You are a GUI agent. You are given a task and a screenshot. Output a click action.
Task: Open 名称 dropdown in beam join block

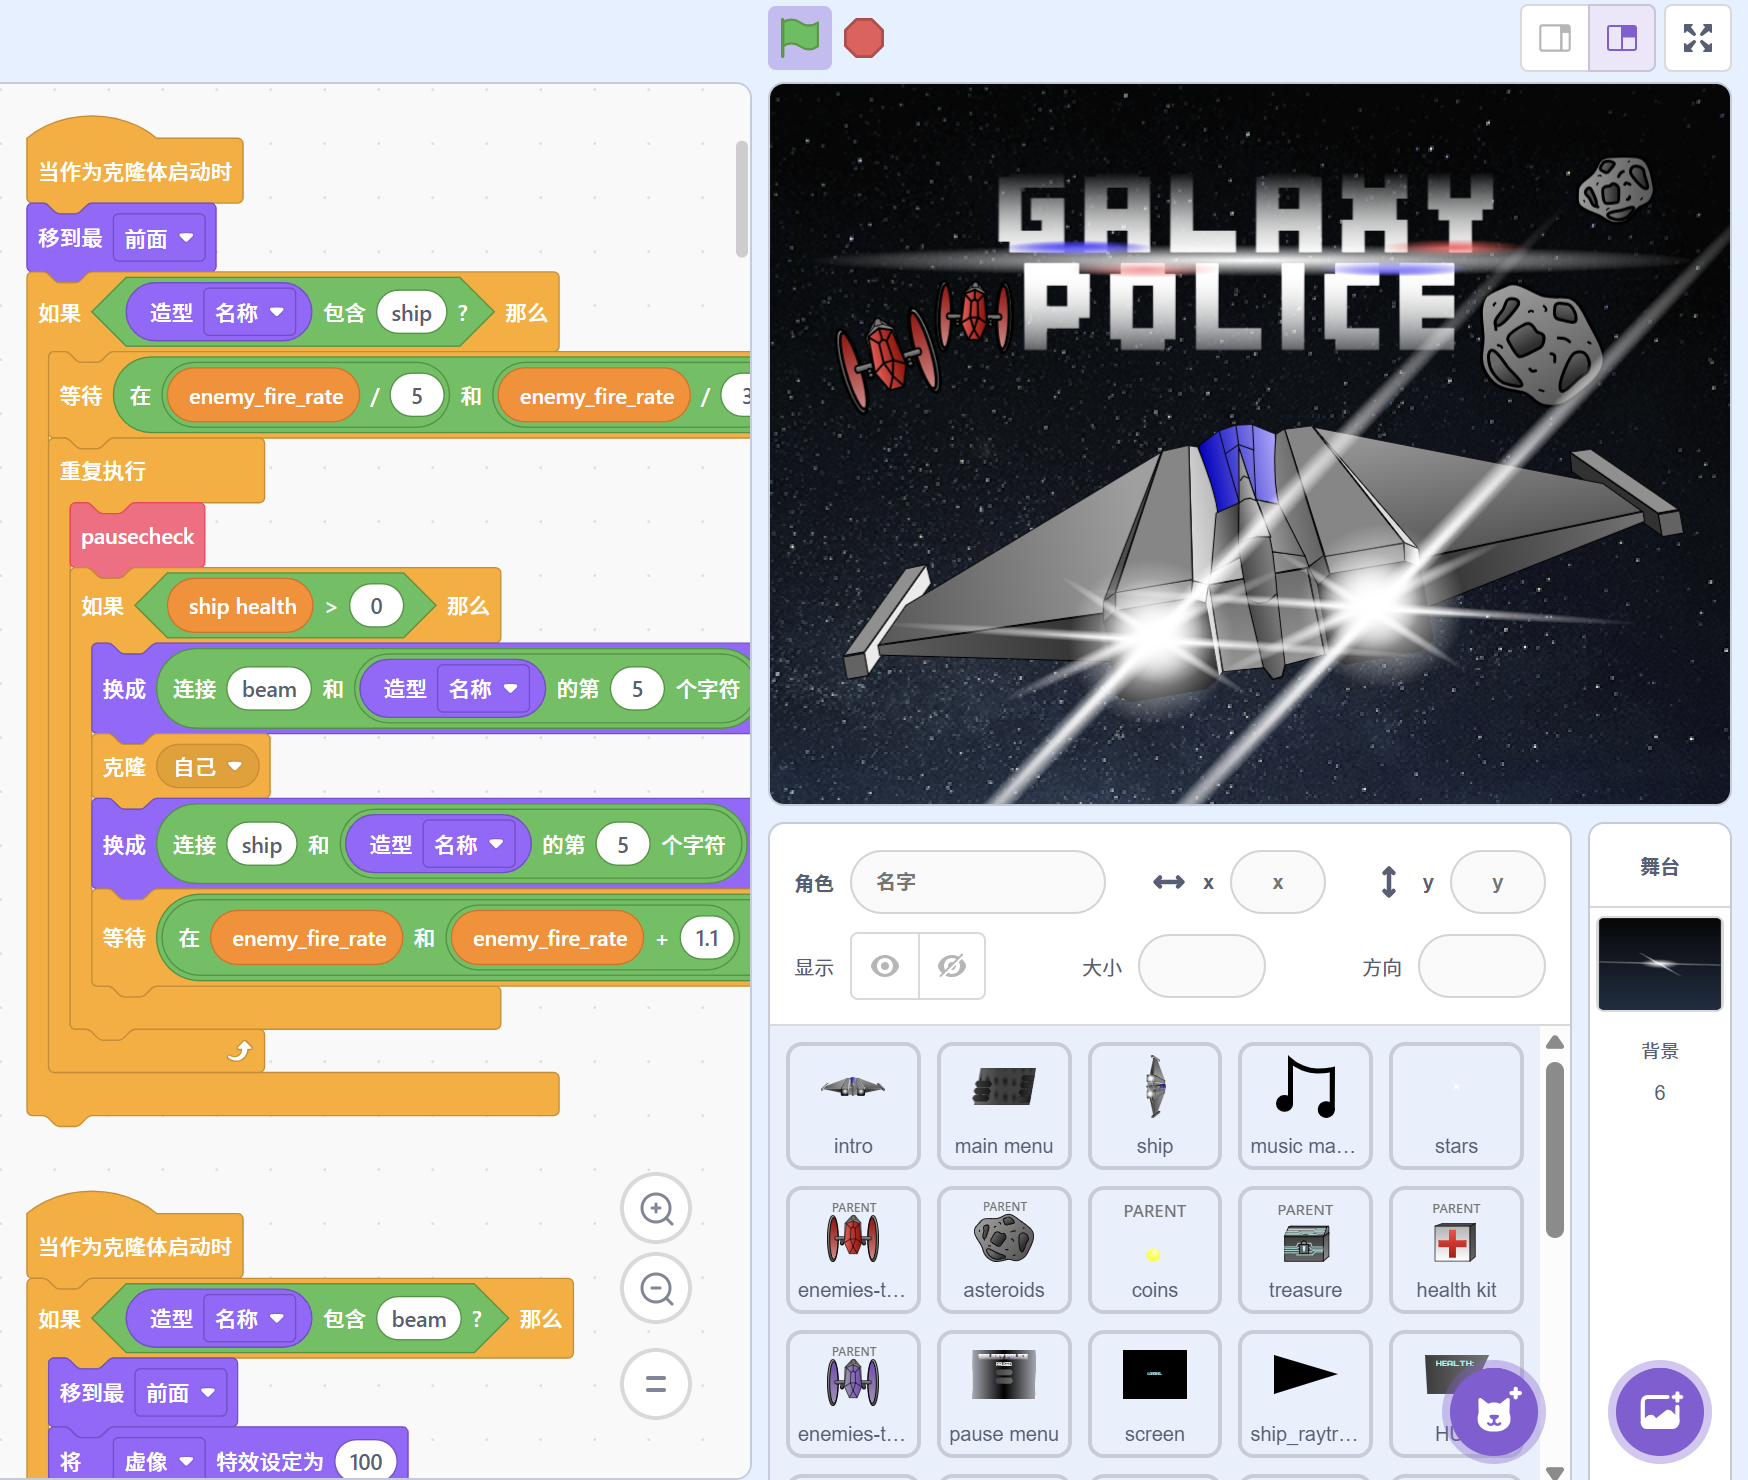click(483, 689)
